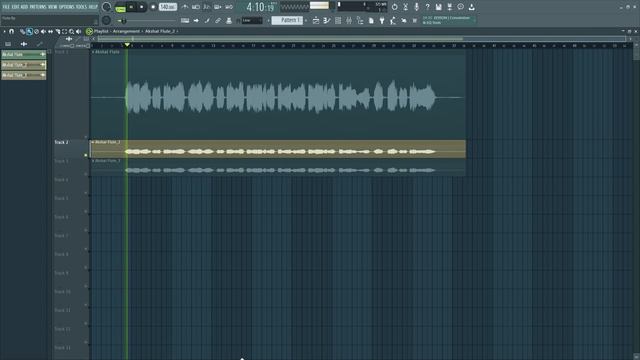Image resolution: width=640 pixels, height=360 pixels.
Task: Click Akshat Flute_2 in playlist breadcrumb
Action: click(x=160, y=31)
